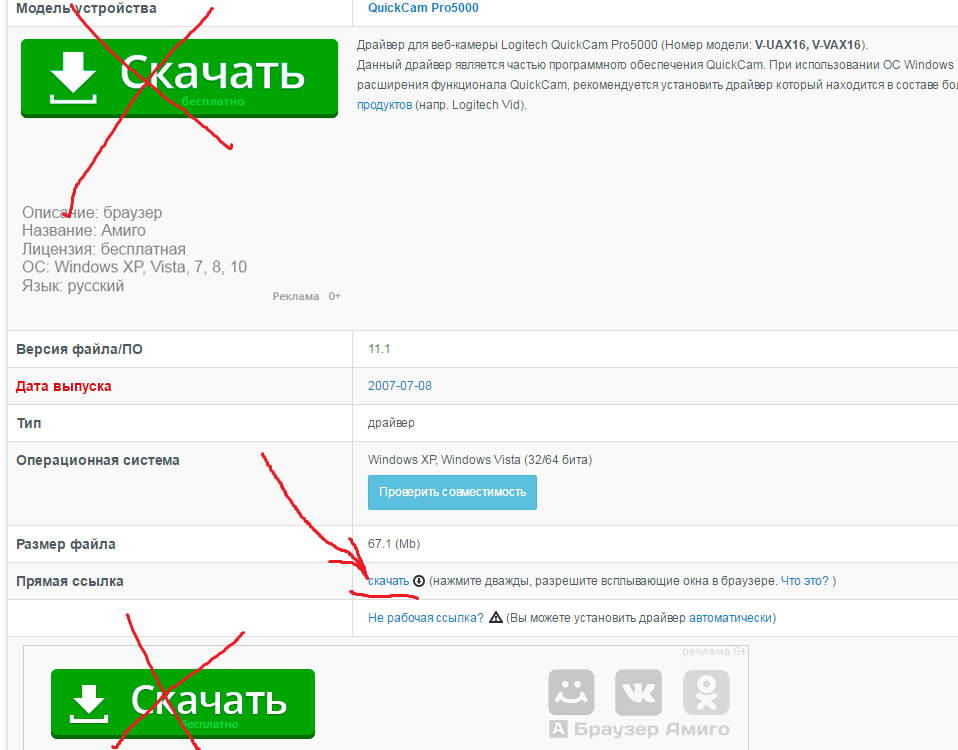Click the direct скачать download link
The width and height of the screenshot is (958, 750).
click(x=389, y=581)
